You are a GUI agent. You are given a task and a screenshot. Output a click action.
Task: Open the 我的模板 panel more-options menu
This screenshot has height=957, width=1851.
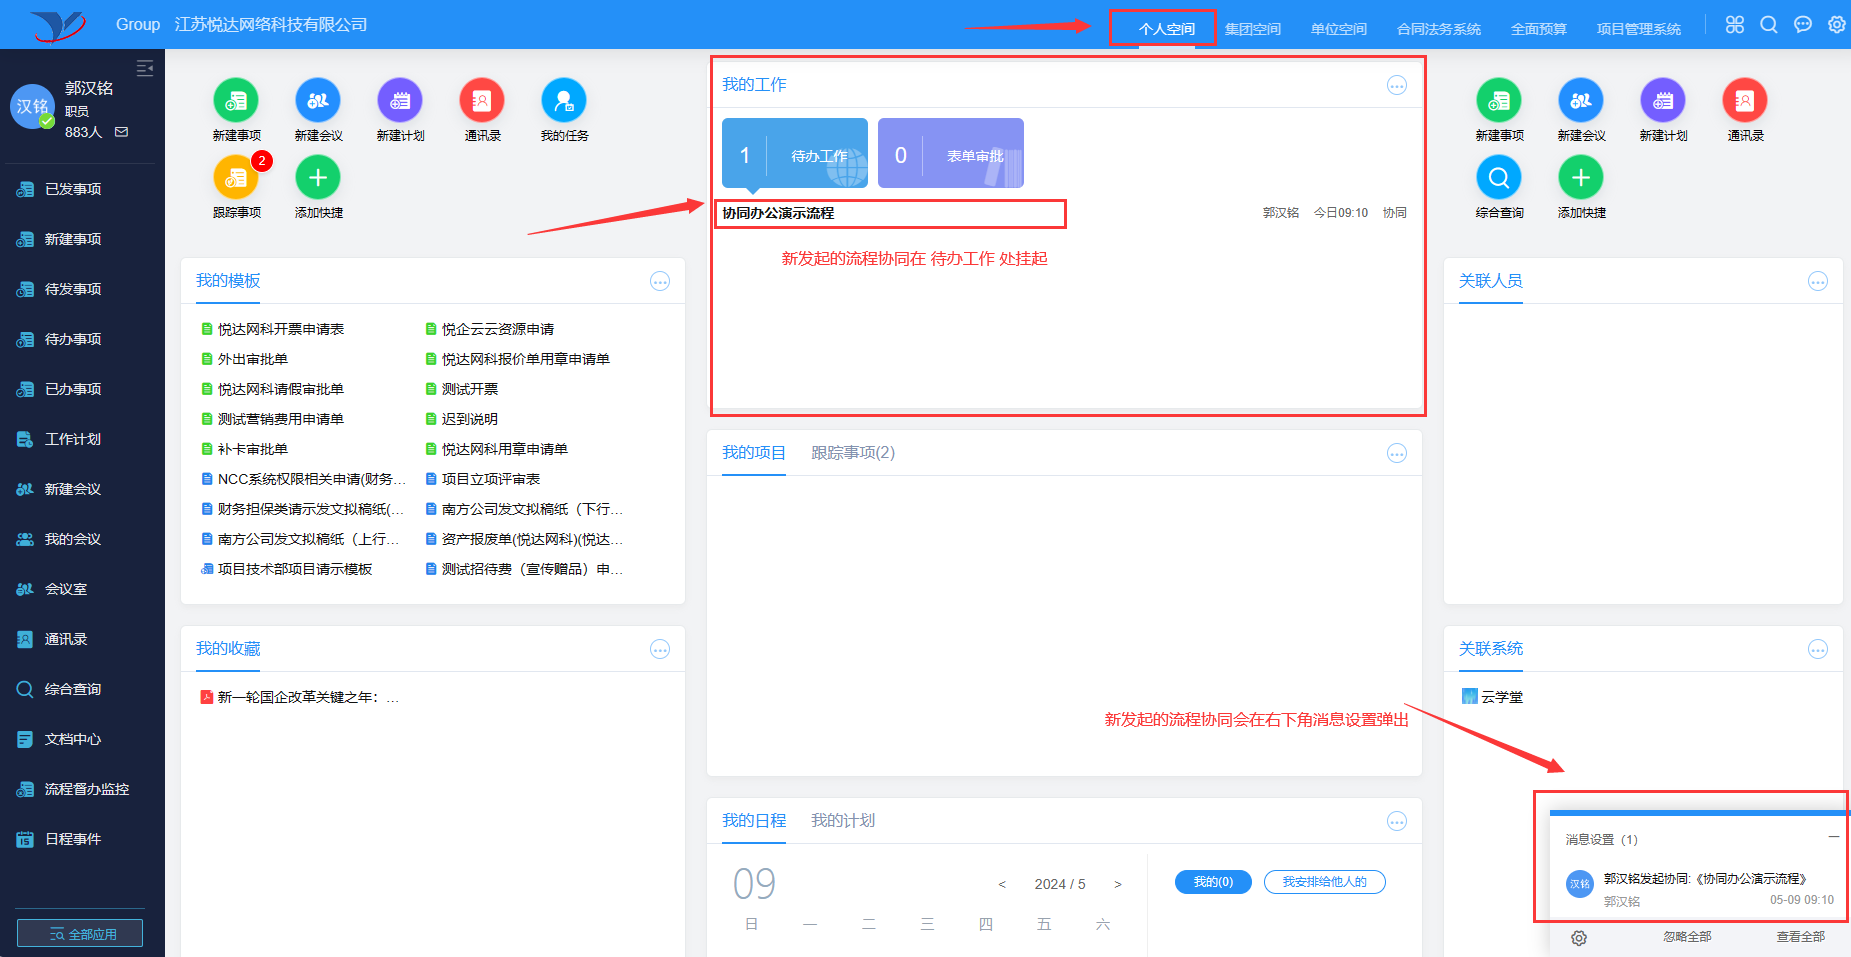pos(660,282)
